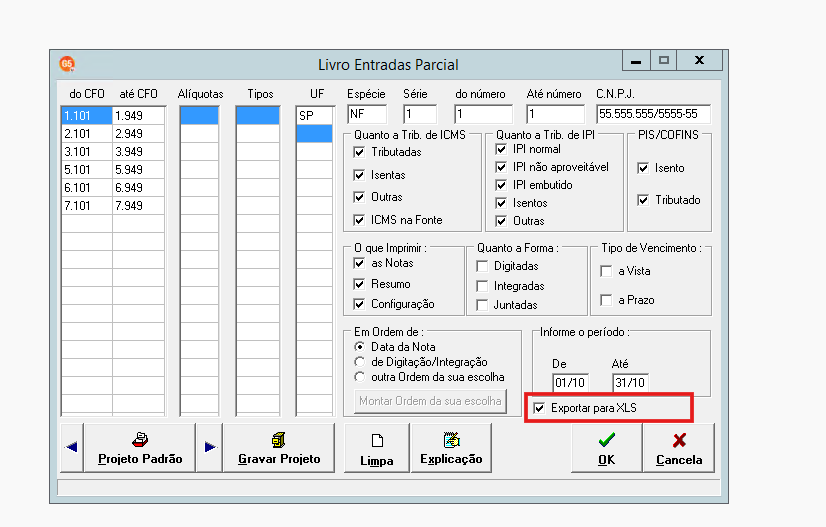Click the Cancela button

pyautogui.click(x=678, y=447)
